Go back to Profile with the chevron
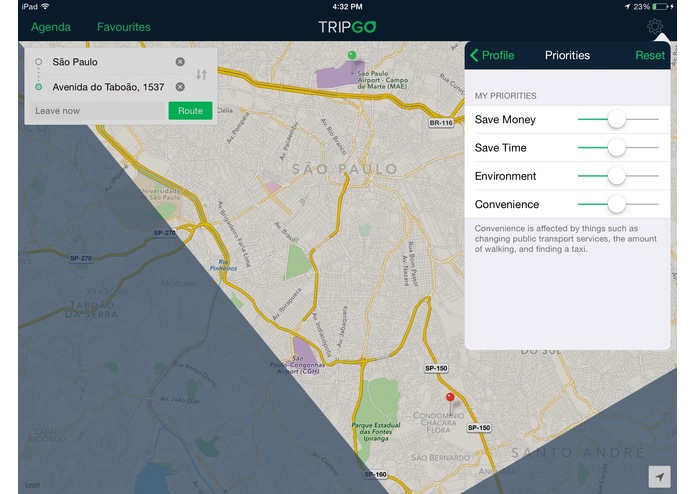 tap(474, 55)
